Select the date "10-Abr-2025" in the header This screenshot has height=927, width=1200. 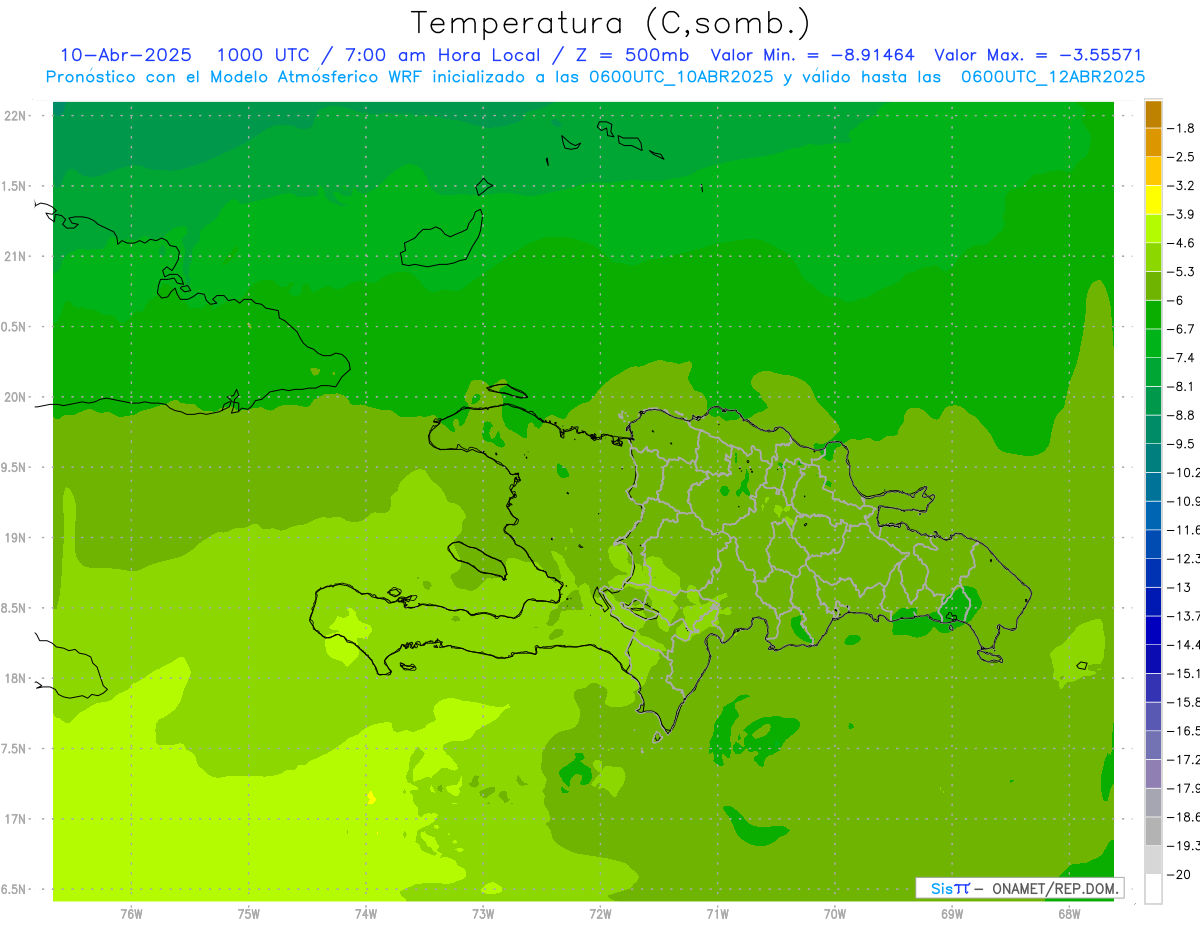point(126,56)
